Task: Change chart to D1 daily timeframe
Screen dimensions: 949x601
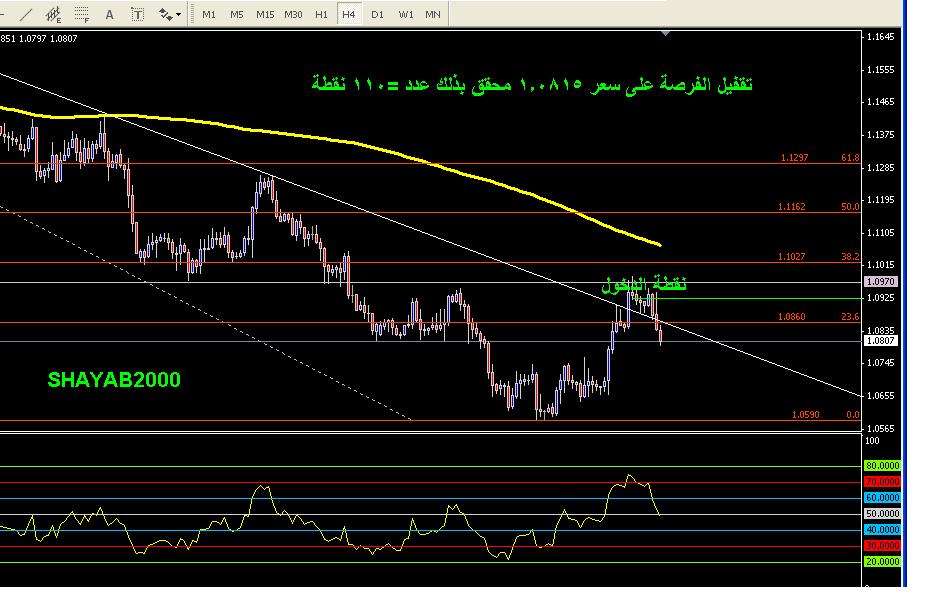Action: pos(377,14)
